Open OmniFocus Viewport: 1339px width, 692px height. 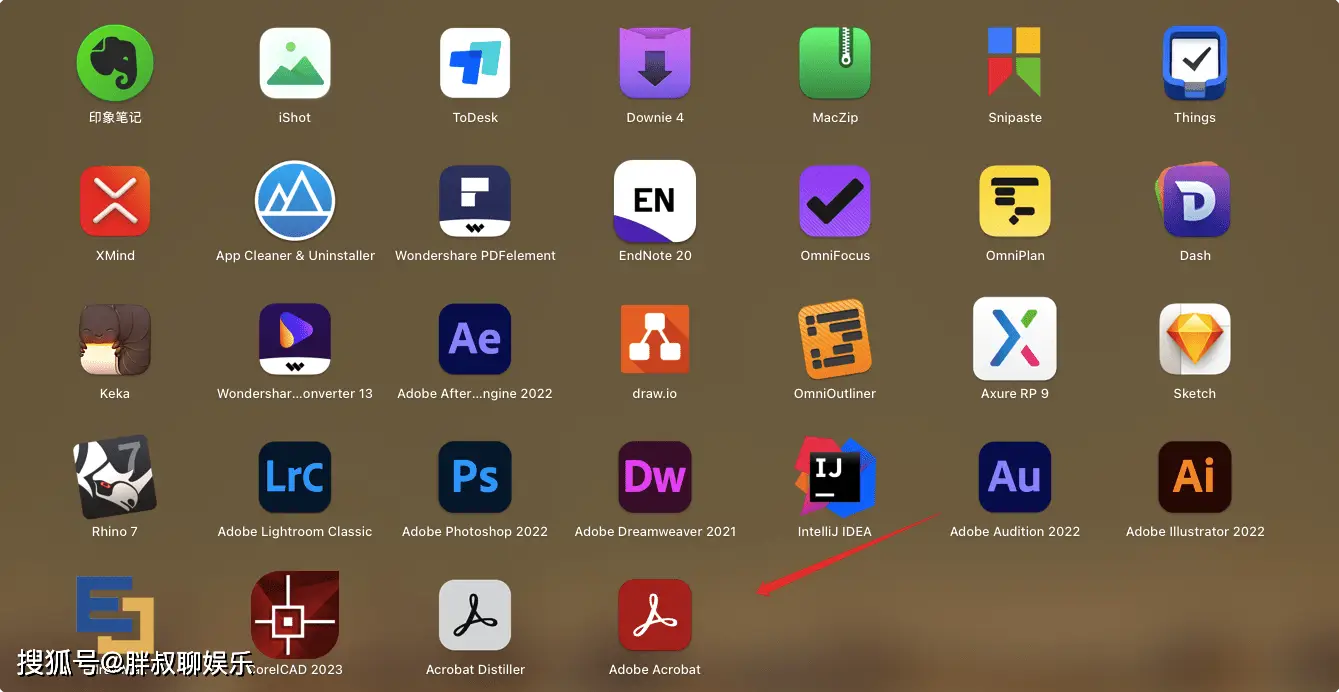(x=834, y=200)
